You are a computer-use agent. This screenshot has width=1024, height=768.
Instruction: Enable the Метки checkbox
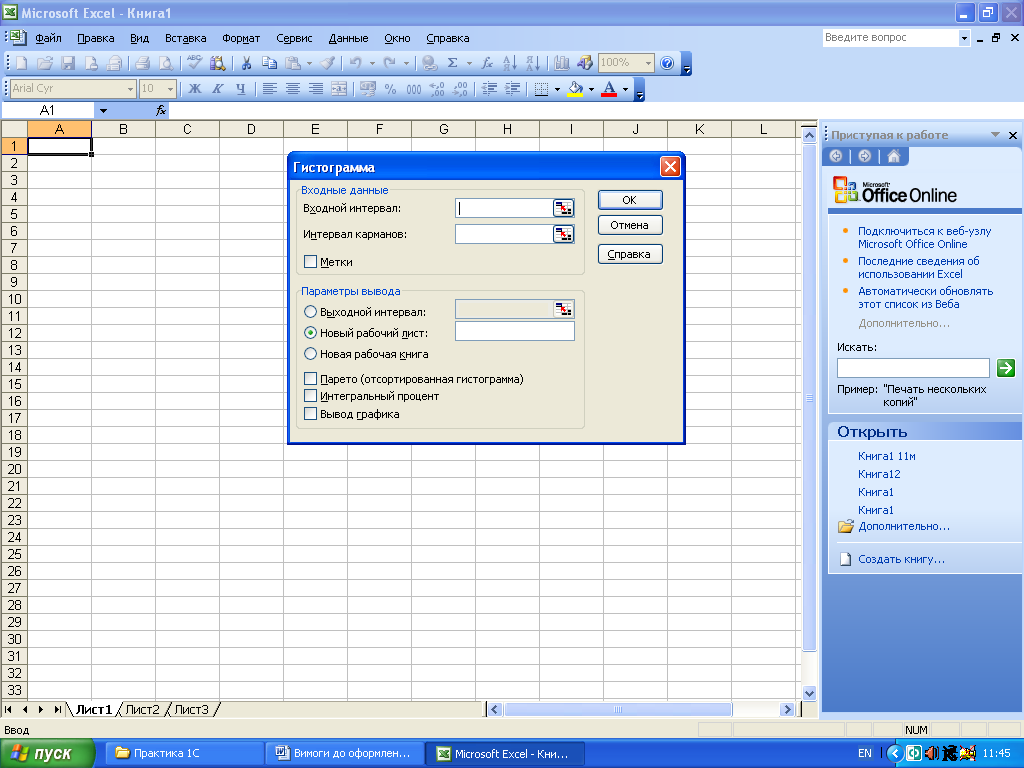tap(310, 262)
